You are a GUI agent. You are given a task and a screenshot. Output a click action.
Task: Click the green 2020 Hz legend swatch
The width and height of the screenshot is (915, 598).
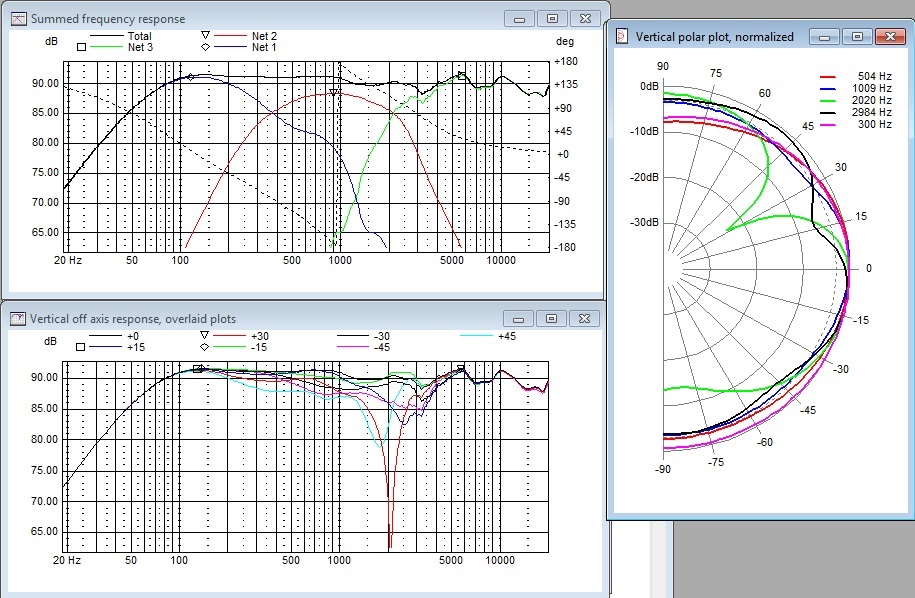tap(827, 100)
